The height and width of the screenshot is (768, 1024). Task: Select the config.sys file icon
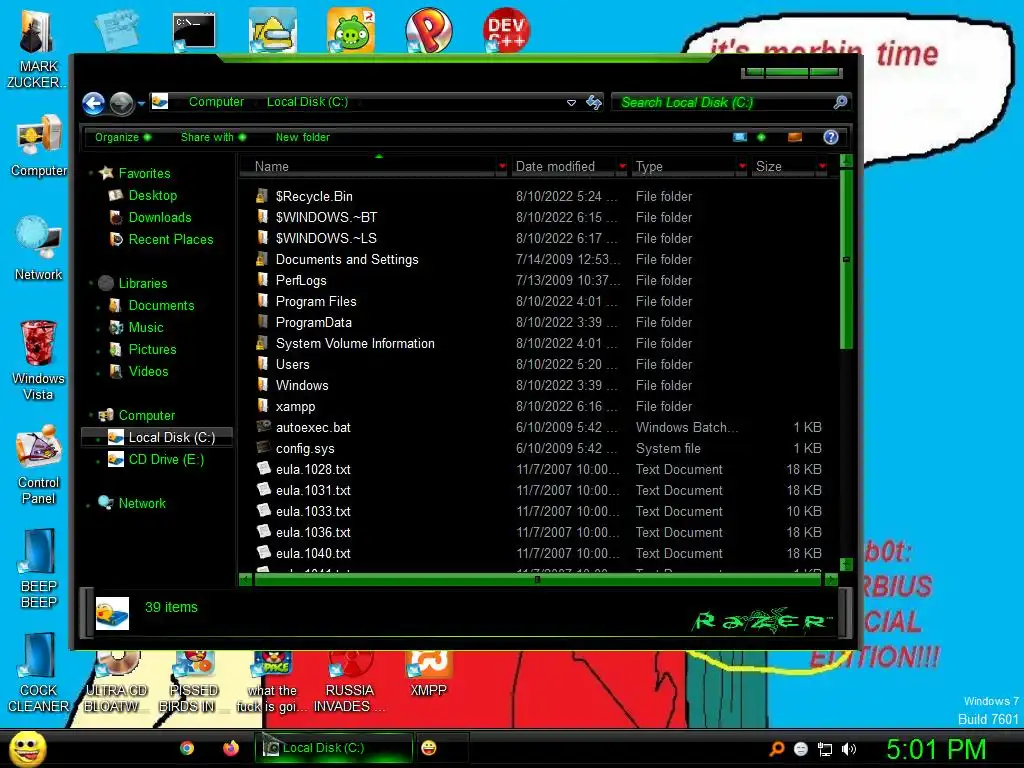click(263, 448)
